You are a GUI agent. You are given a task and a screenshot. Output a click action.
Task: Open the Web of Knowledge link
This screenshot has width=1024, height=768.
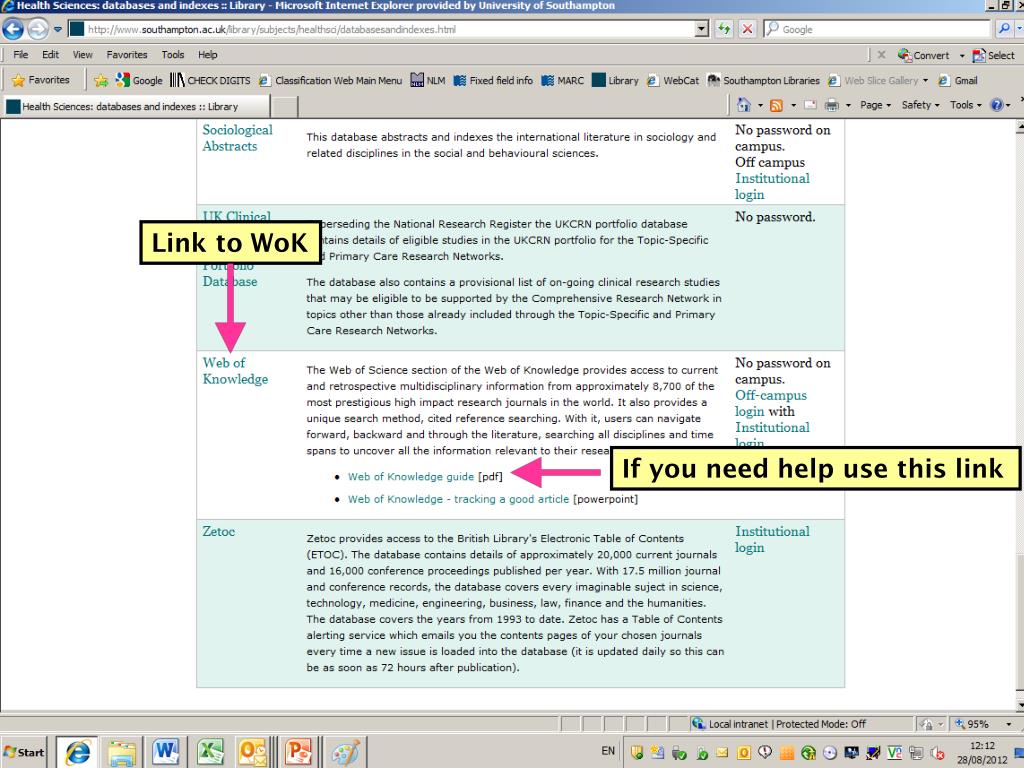pos(235,371)
